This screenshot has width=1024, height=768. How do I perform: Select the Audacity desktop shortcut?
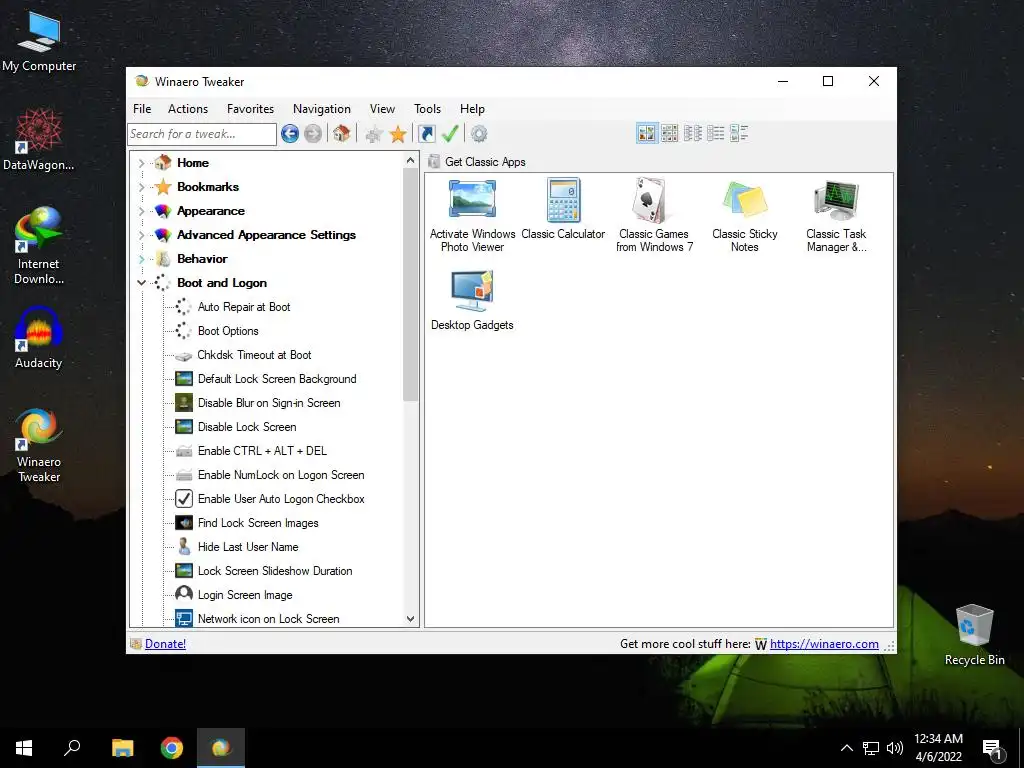tap(39, 339)
